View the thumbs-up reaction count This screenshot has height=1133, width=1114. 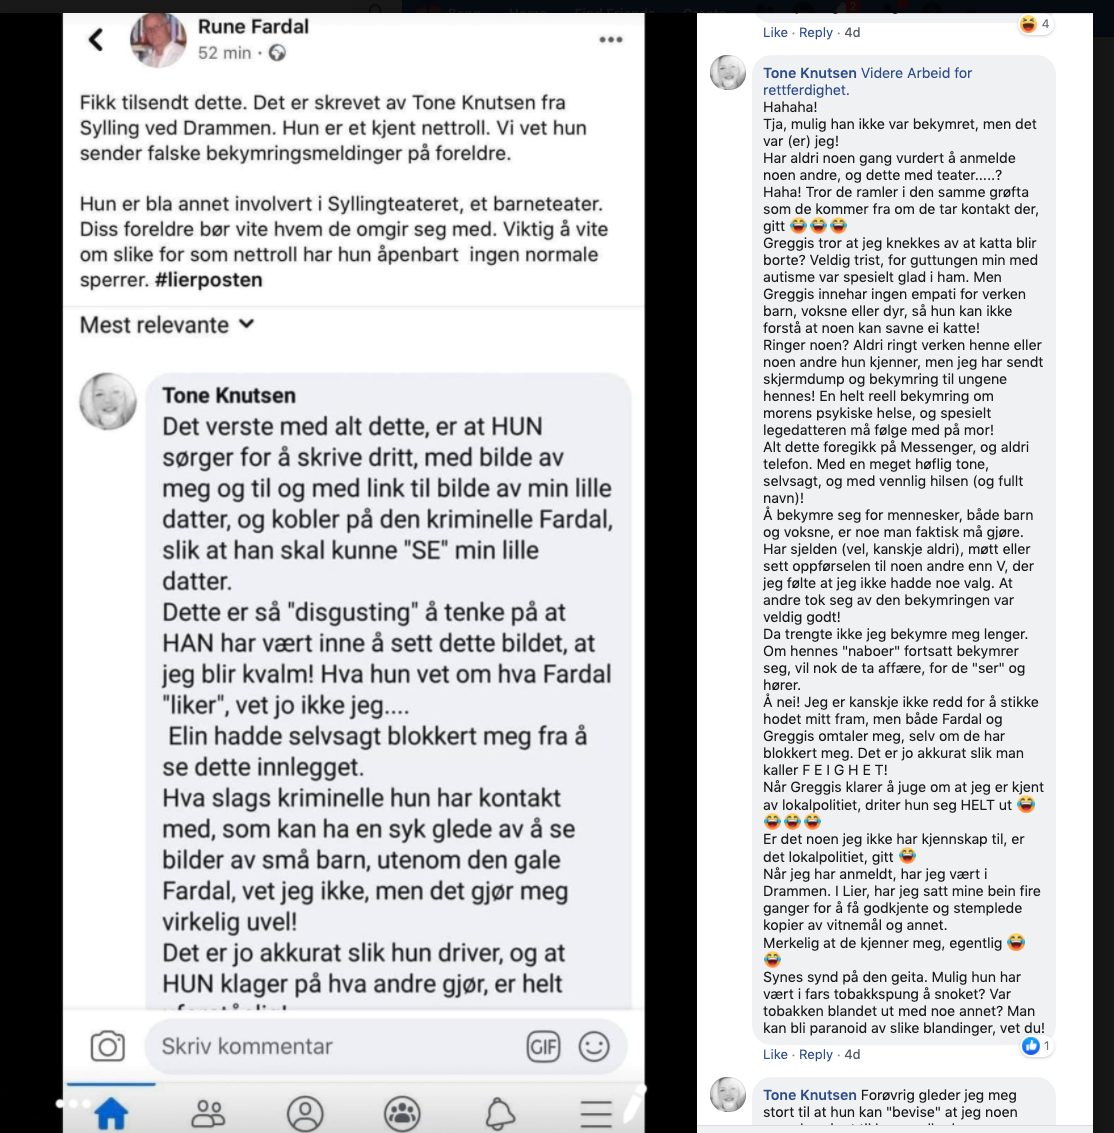[x=1037, y=1046]
